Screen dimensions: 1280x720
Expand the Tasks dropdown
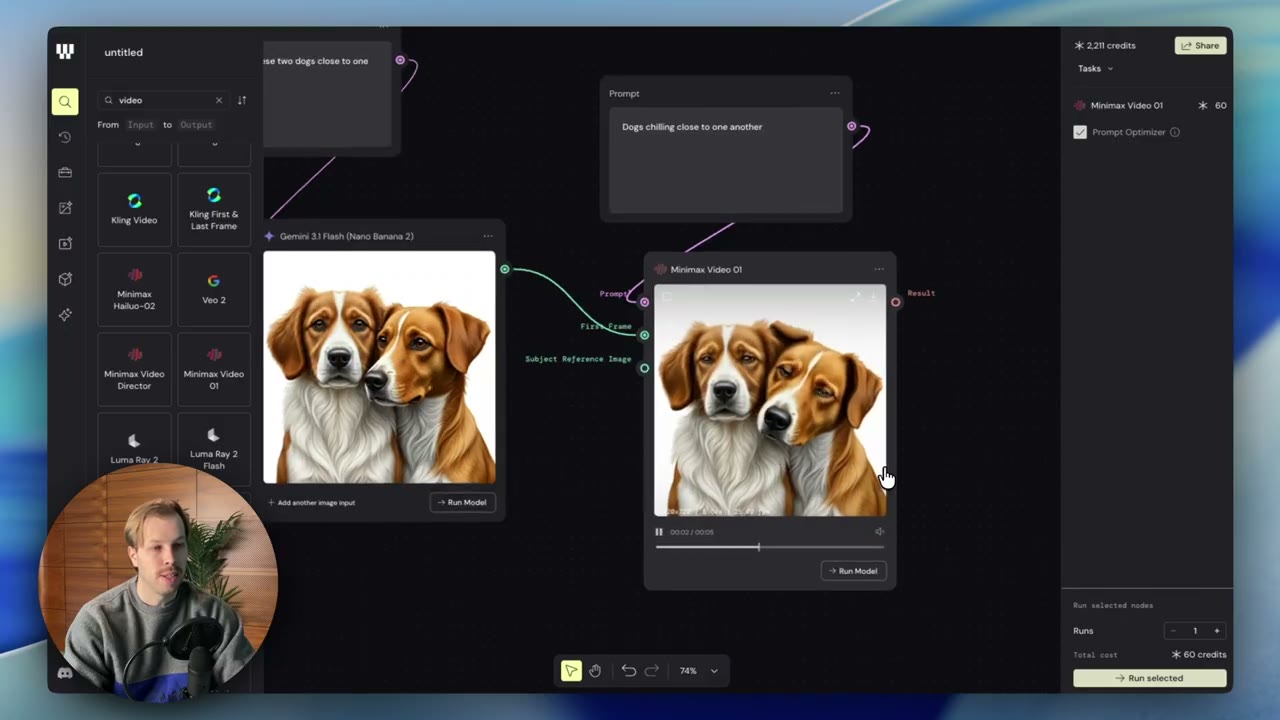(x=1095, y=69)
